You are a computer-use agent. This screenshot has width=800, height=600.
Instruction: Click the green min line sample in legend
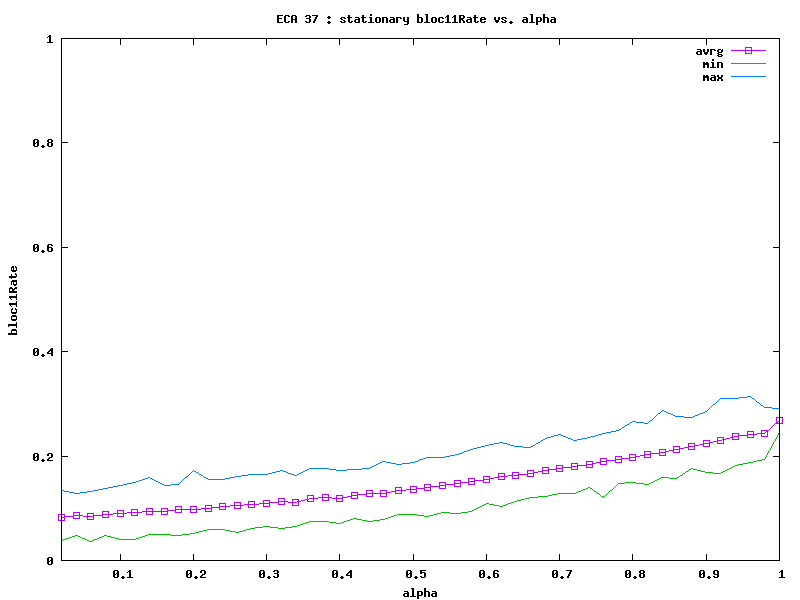tap(748, 63)
